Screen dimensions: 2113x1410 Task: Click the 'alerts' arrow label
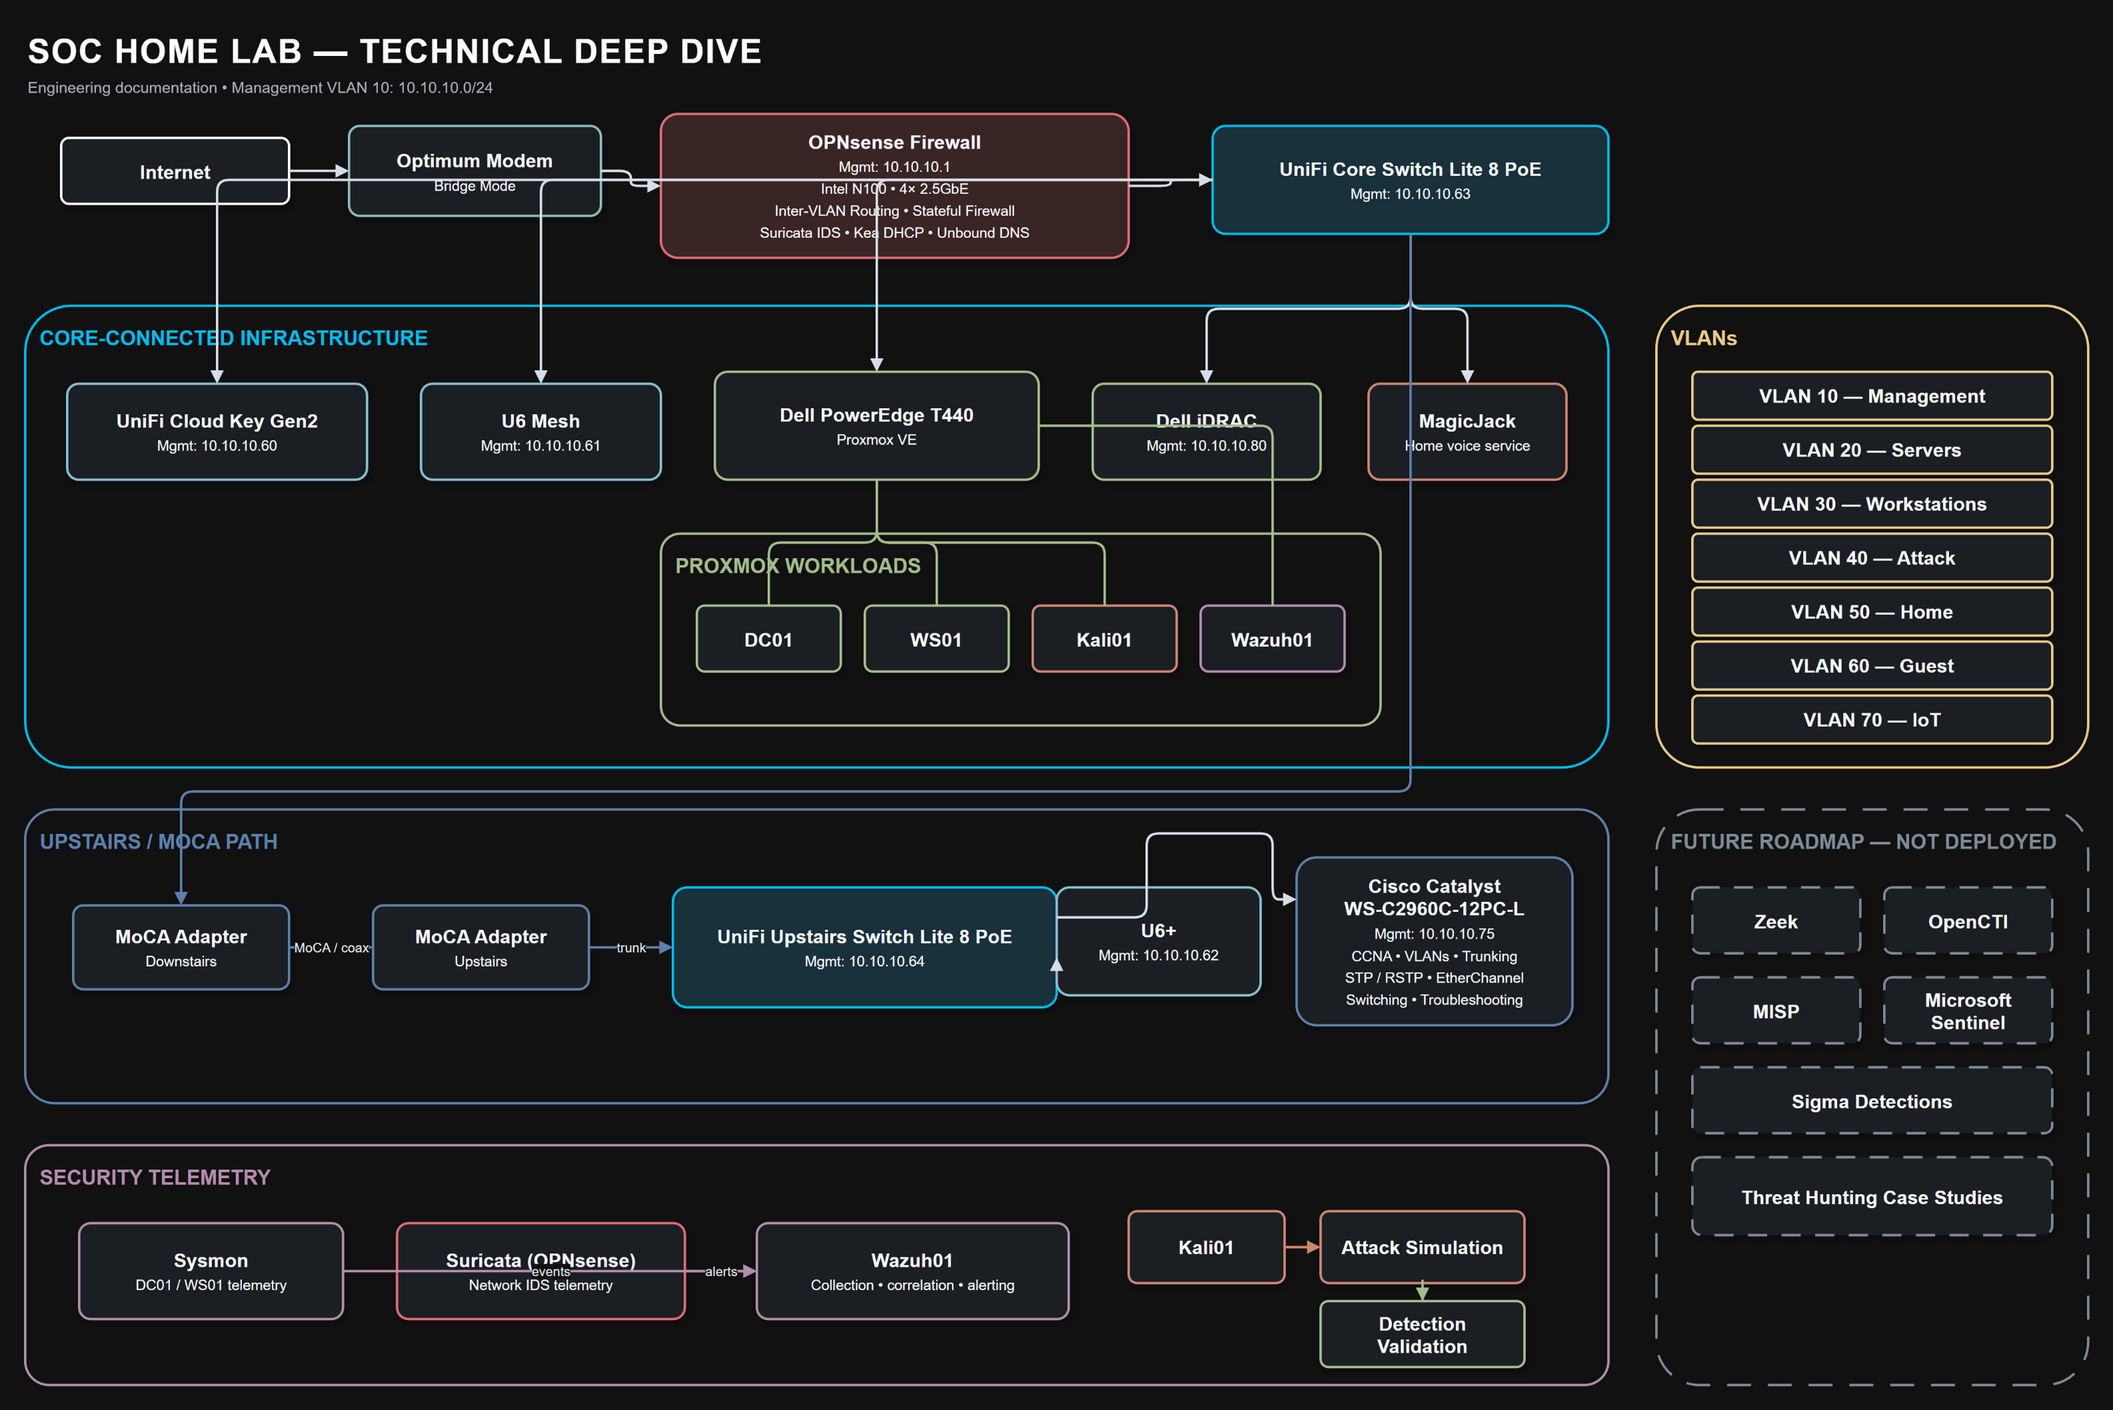pos(721,1272)
